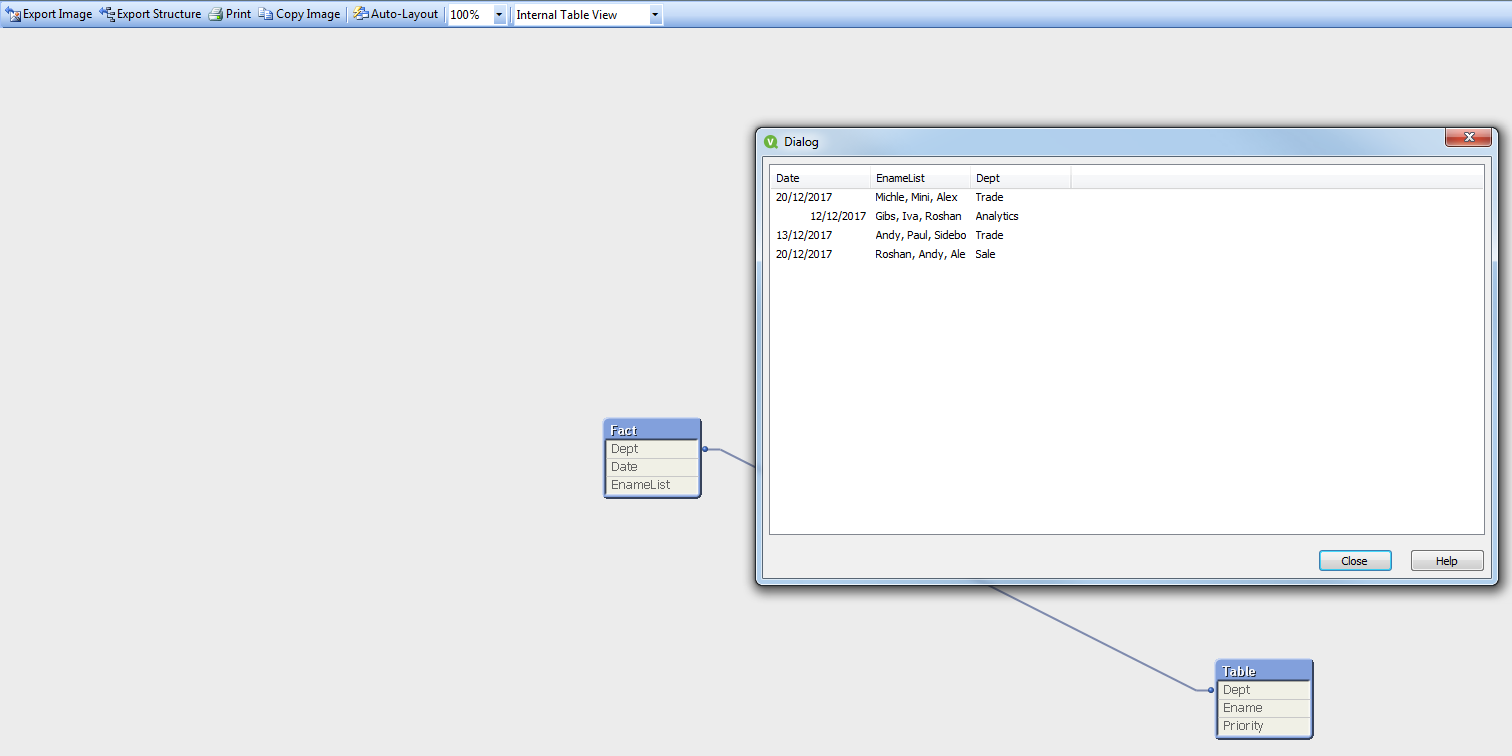Click the Copy Image toolbar icon
Screen dimensions: 1512x756
[266, 15]
